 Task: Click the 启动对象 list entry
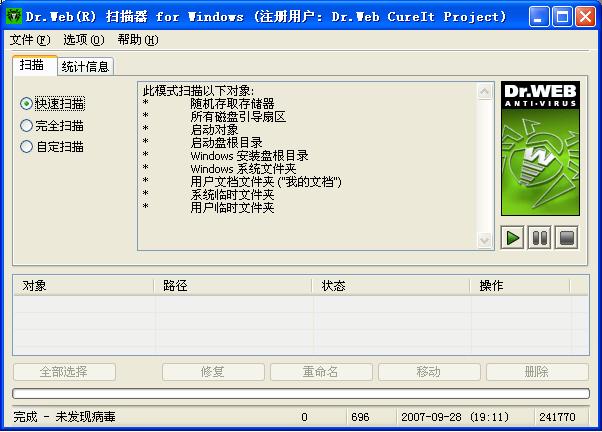[x=214, y=130]
